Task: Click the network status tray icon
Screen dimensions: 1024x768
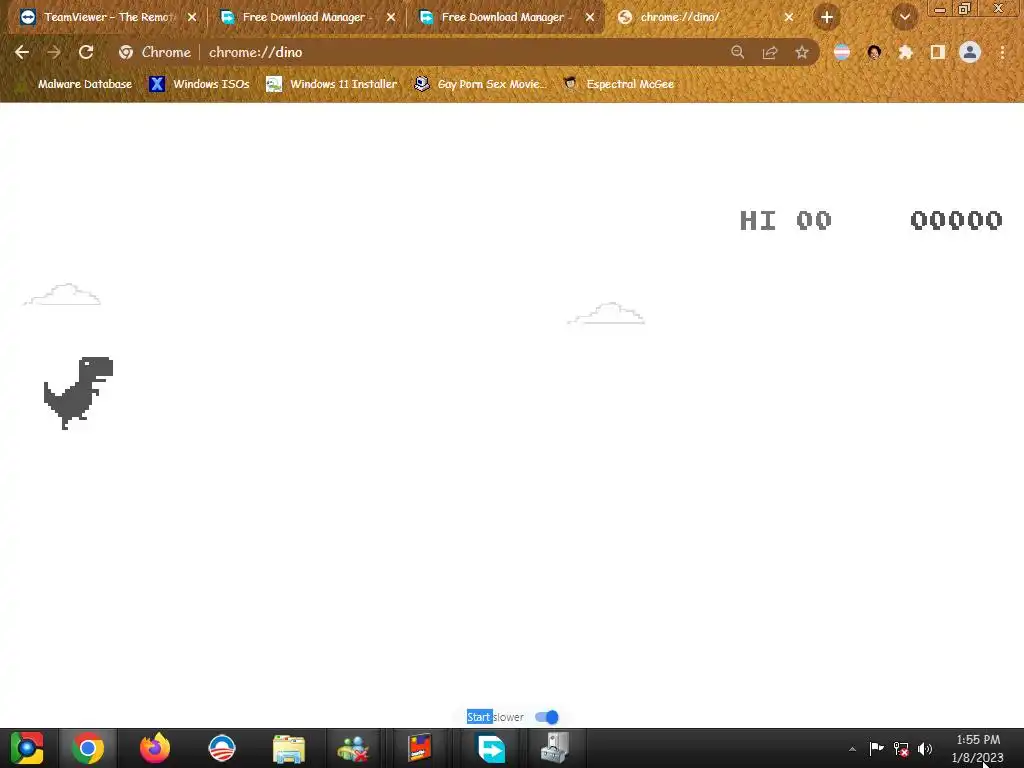Action: tap(901, 748)
